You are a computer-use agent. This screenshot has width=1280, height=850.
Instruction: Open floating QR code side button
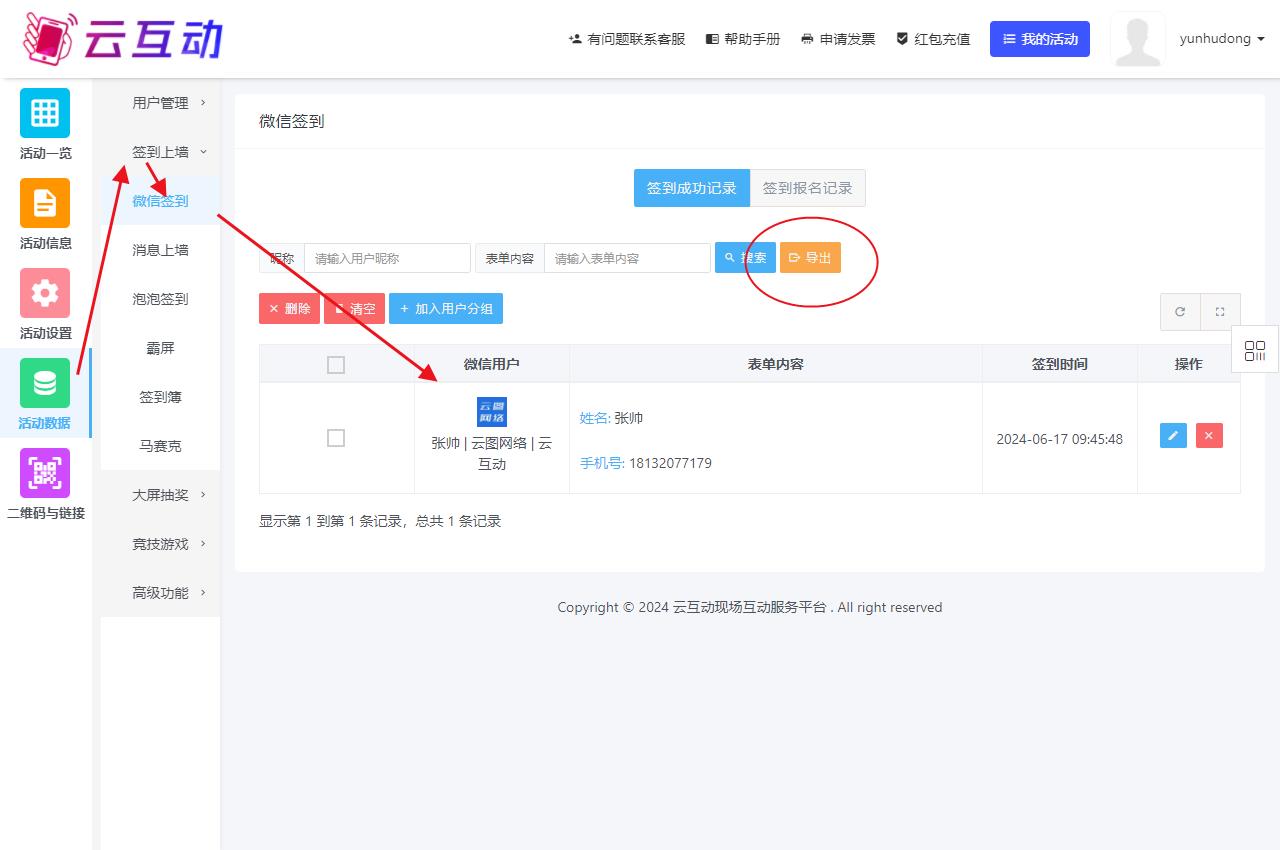click(x=1255, y=350)
